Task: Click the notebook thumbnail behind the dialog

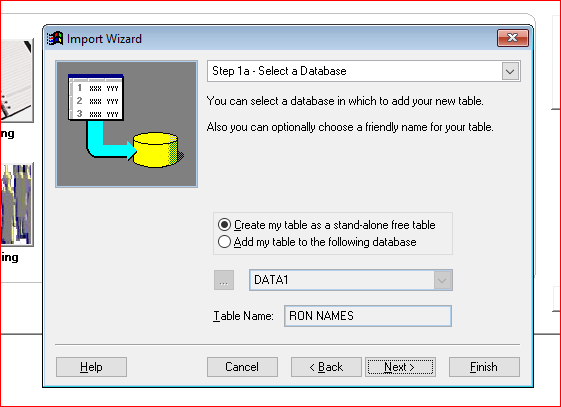Action: pos(16,80)
